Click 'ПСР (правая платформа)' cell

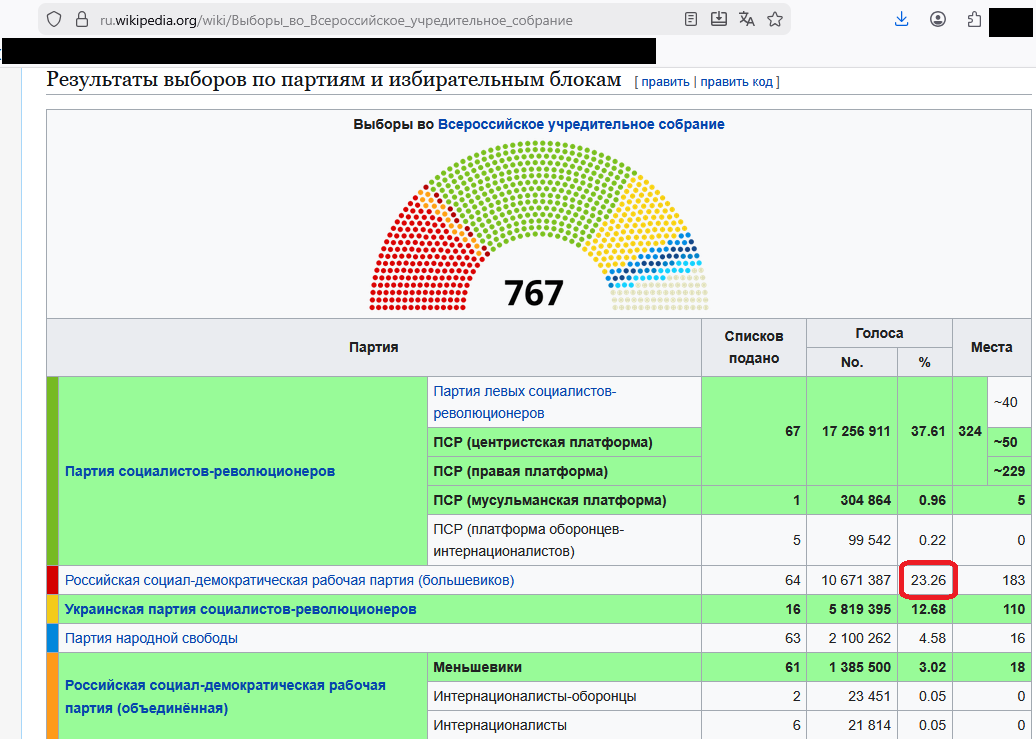pyautogui.click(x=564, y=471)
